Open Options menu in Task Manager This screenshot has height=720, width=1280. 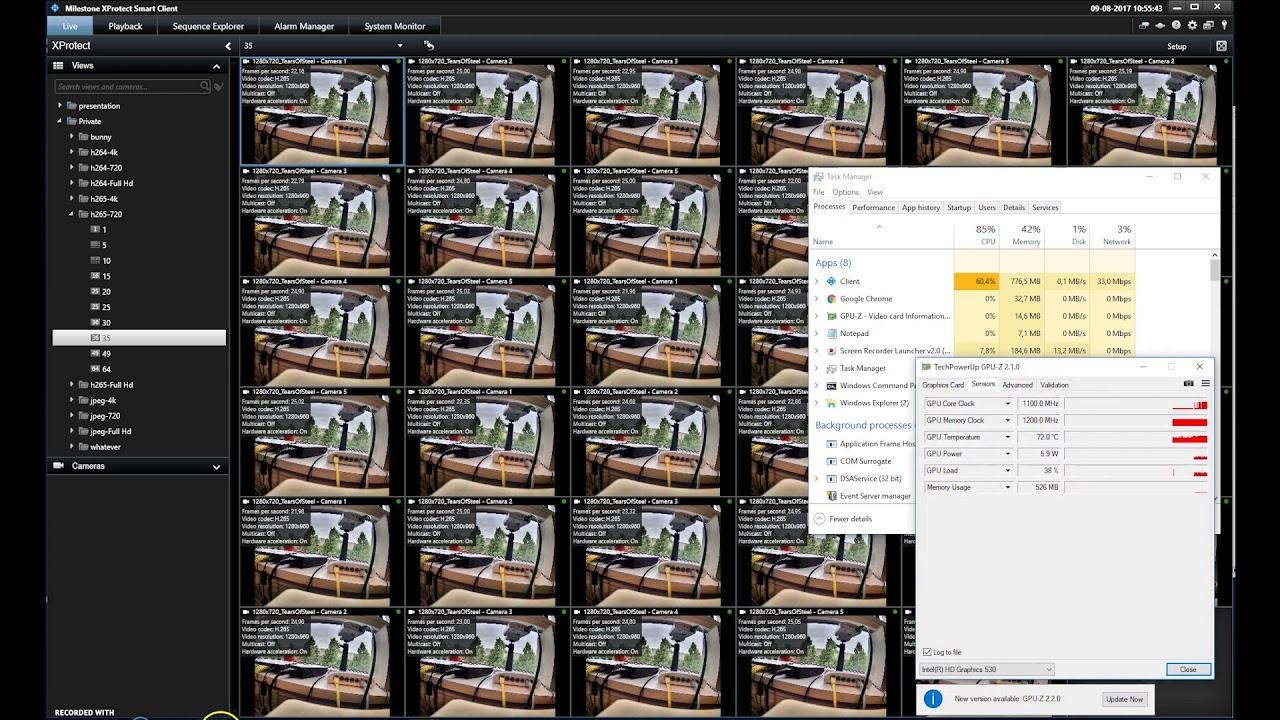[x=845, y=192]
